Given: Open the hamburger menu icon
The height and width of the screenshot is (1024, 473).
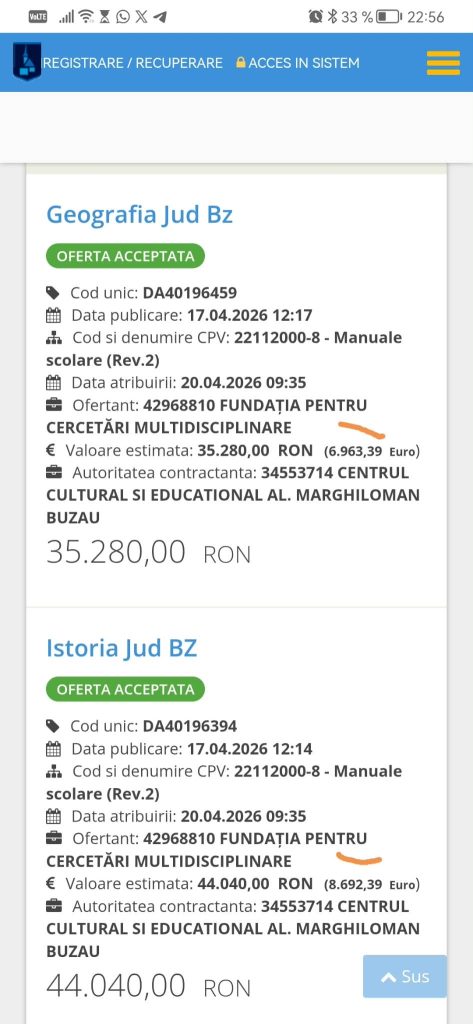Looking at the screenshot, I should [x=443, y=63].
